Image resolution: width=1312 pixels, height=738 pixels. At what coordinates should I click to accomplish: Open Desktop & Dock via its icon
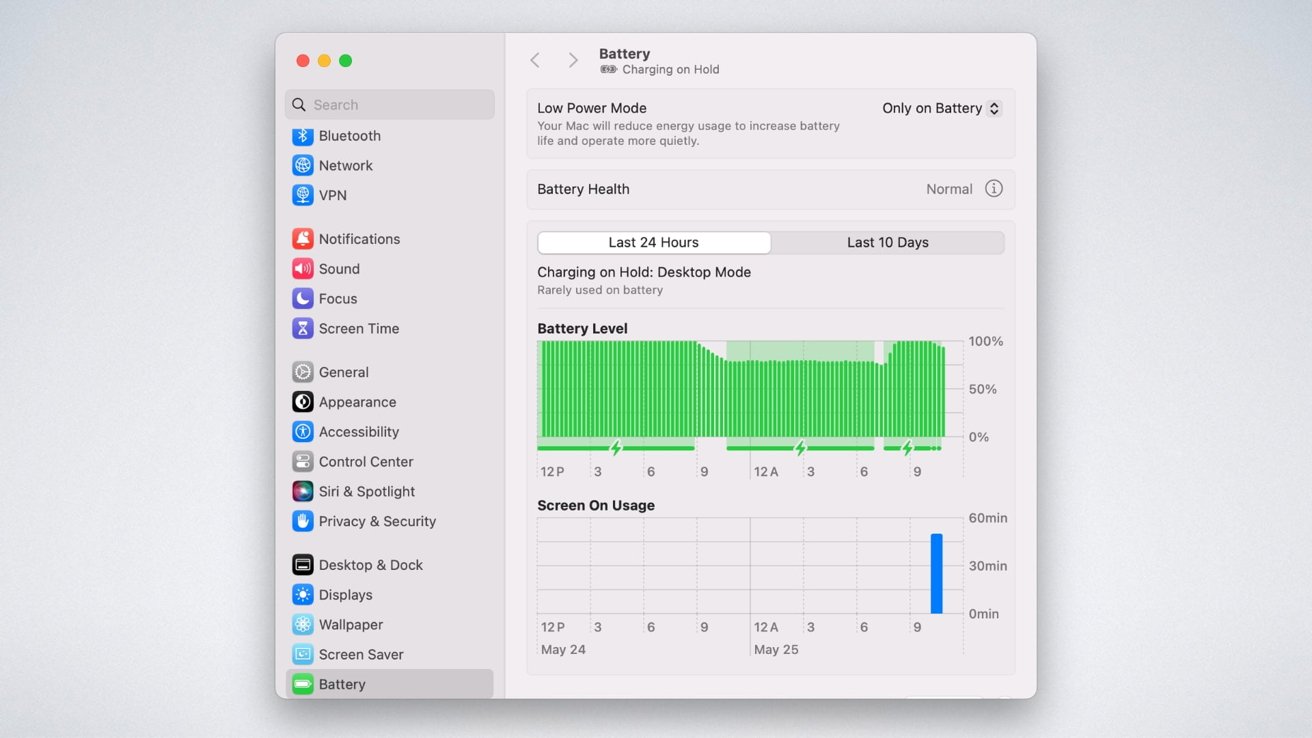tap(303, 565)
